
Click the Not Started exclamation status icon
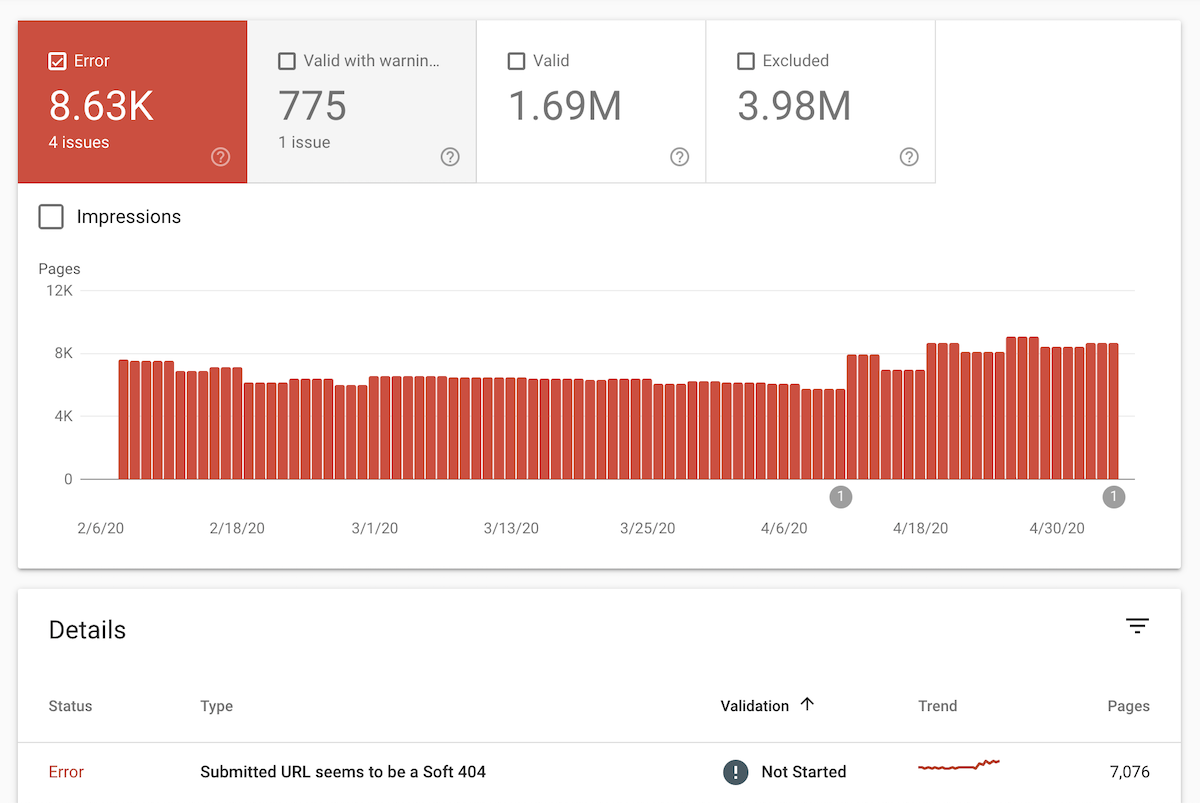point(736,772)
